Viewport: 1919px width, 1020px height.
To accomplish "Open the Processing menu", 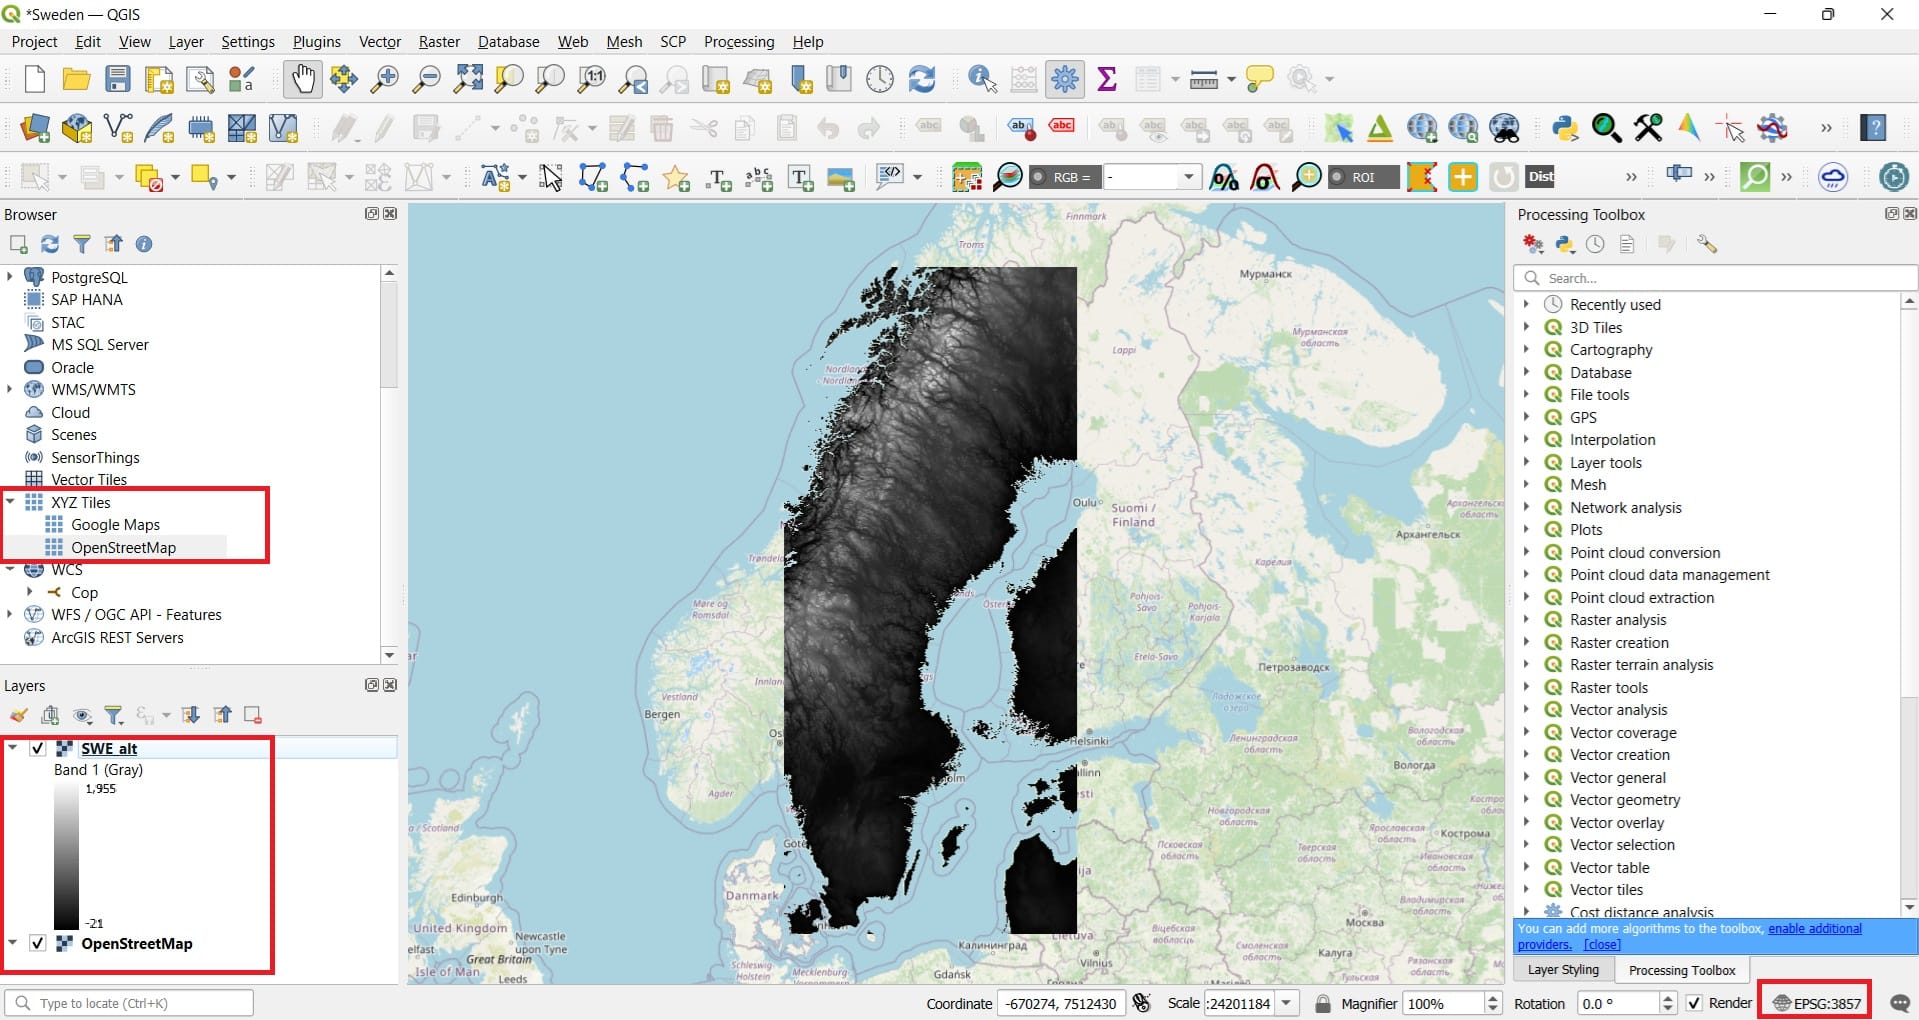I will (739, 42).
